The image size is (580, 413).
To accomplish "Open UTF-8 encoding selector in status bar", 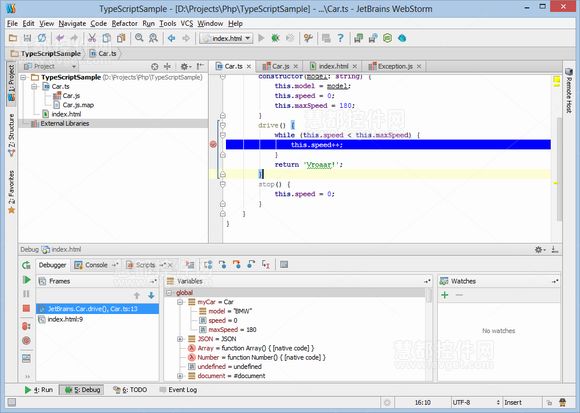I will coord(476,402).
